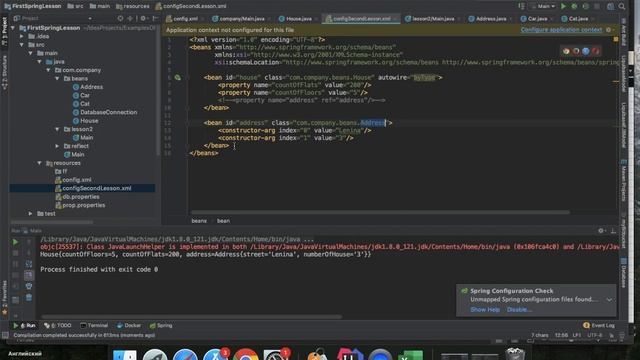Open in Chrome browser icon in editor

(x=566, y=51)
